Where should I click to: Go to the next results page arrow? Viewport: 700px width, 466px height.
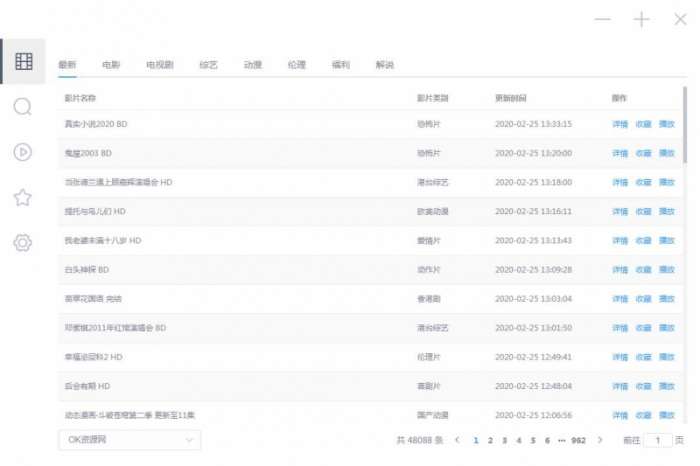[600, 440]
